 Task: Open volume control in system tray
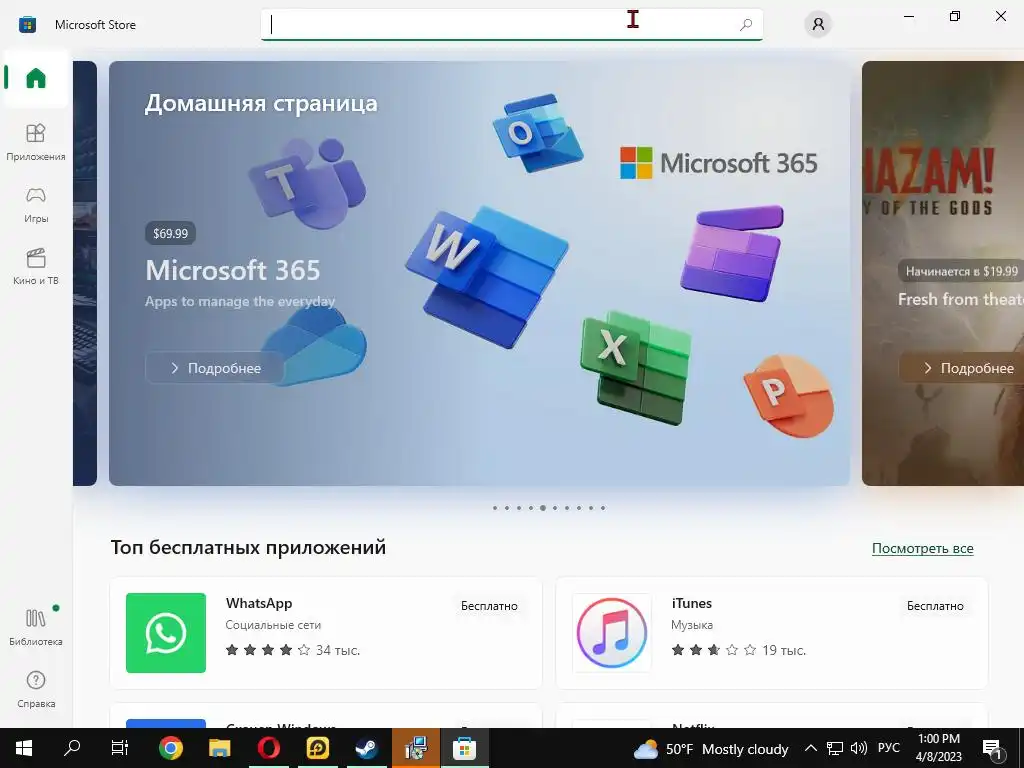[859, 748]
